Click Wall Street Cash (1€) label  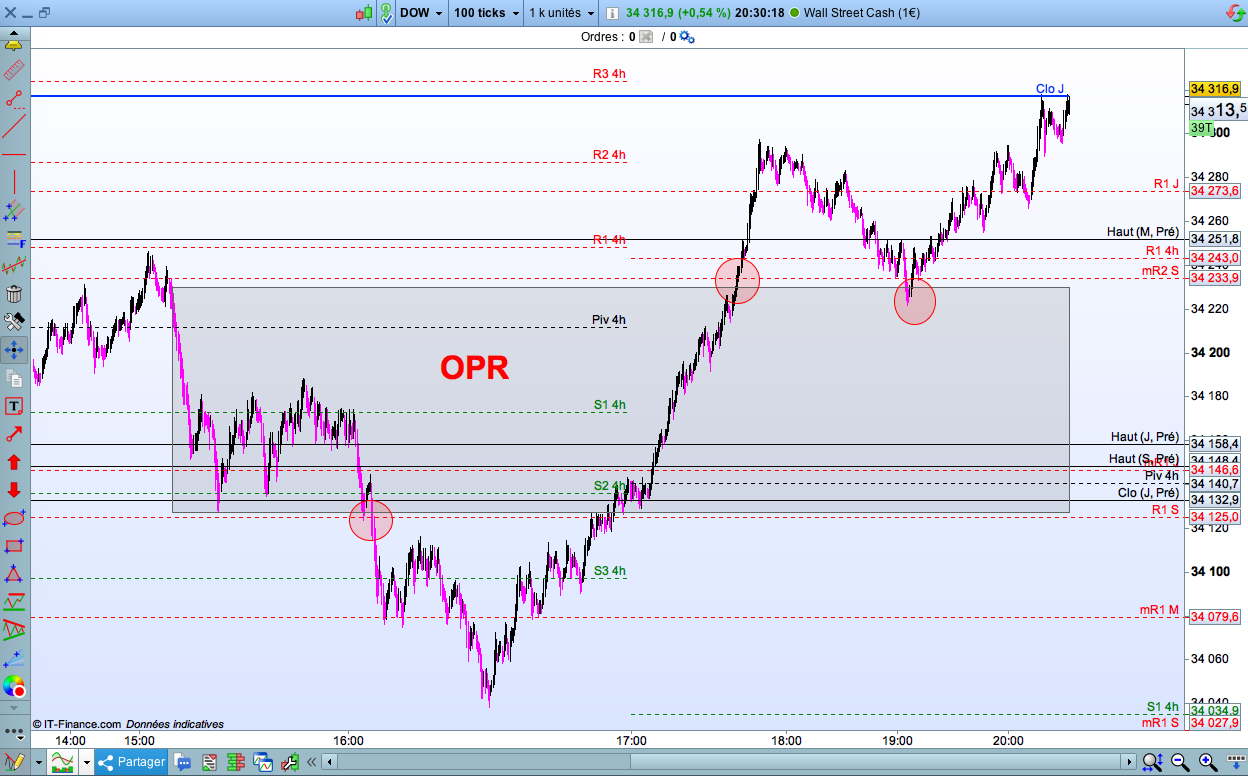point(862,13)
